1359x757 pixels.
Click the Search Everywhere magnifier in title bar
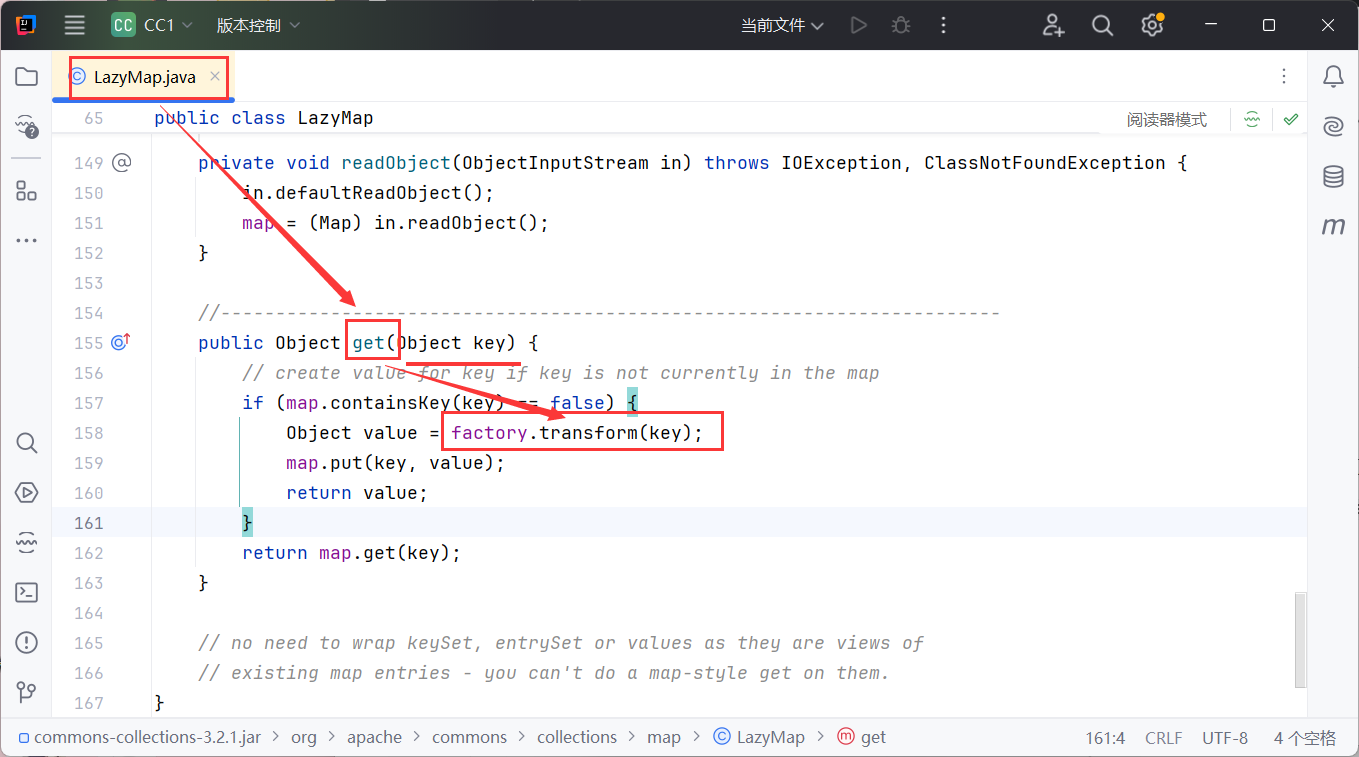pos(1102,25)
